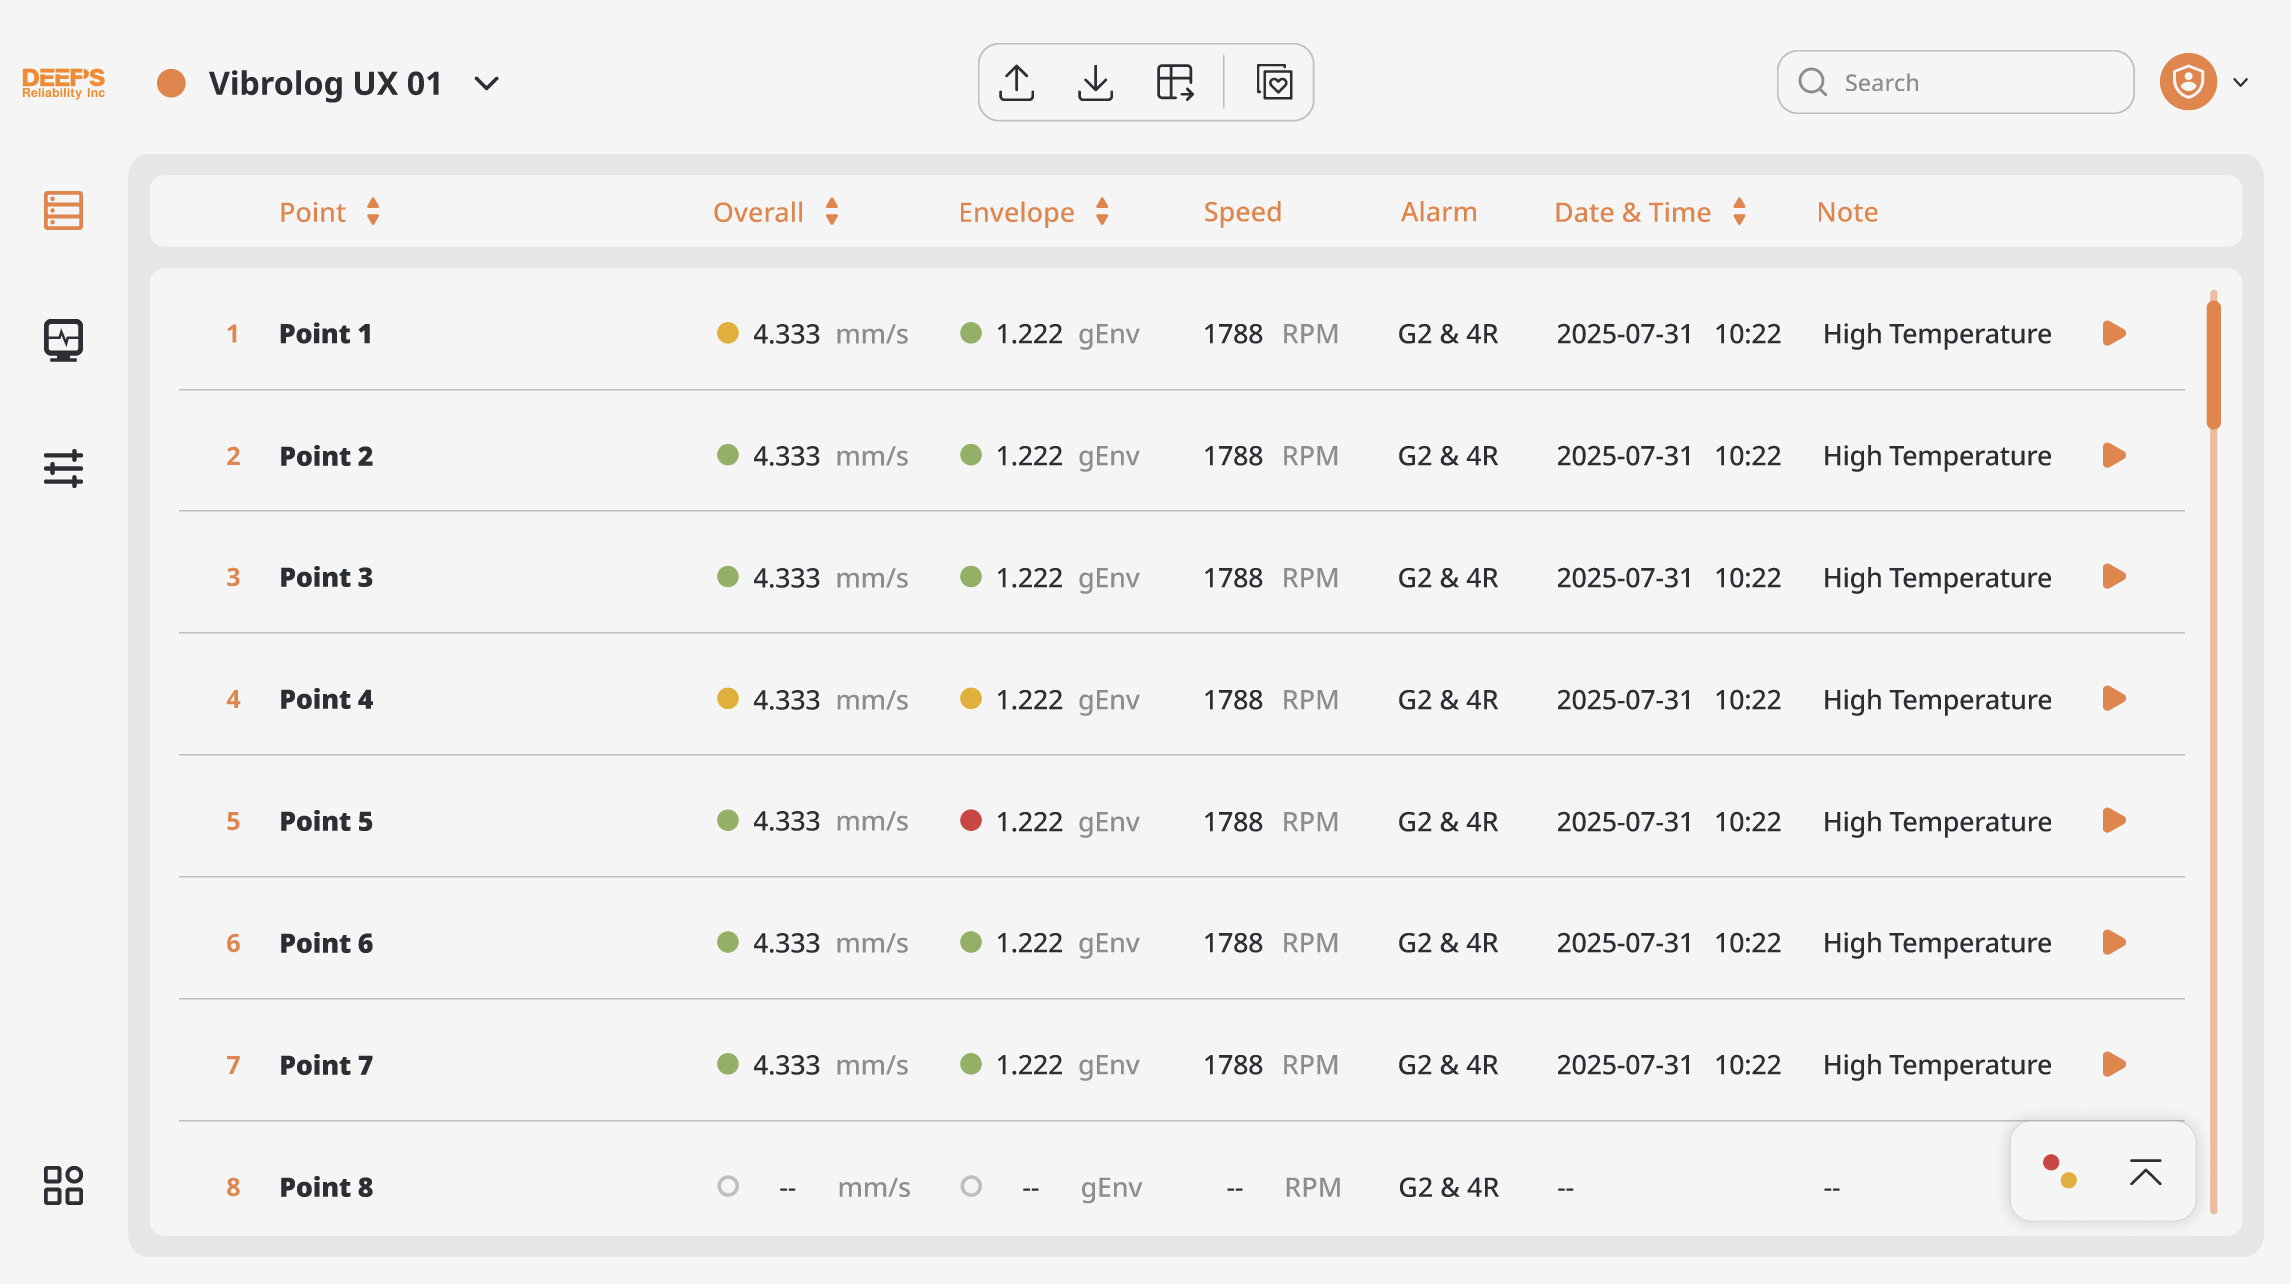Select the Point 2 row name

click(x=326, y=456)
